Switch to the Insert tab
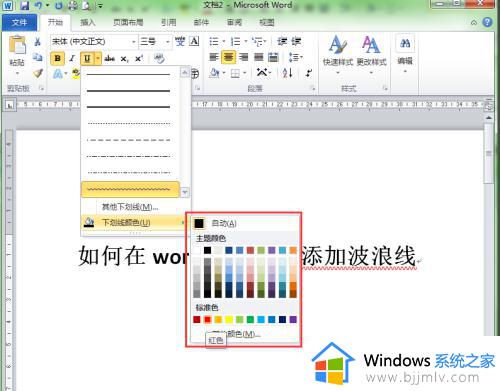 pyautogui.click(x=88, y=23)
